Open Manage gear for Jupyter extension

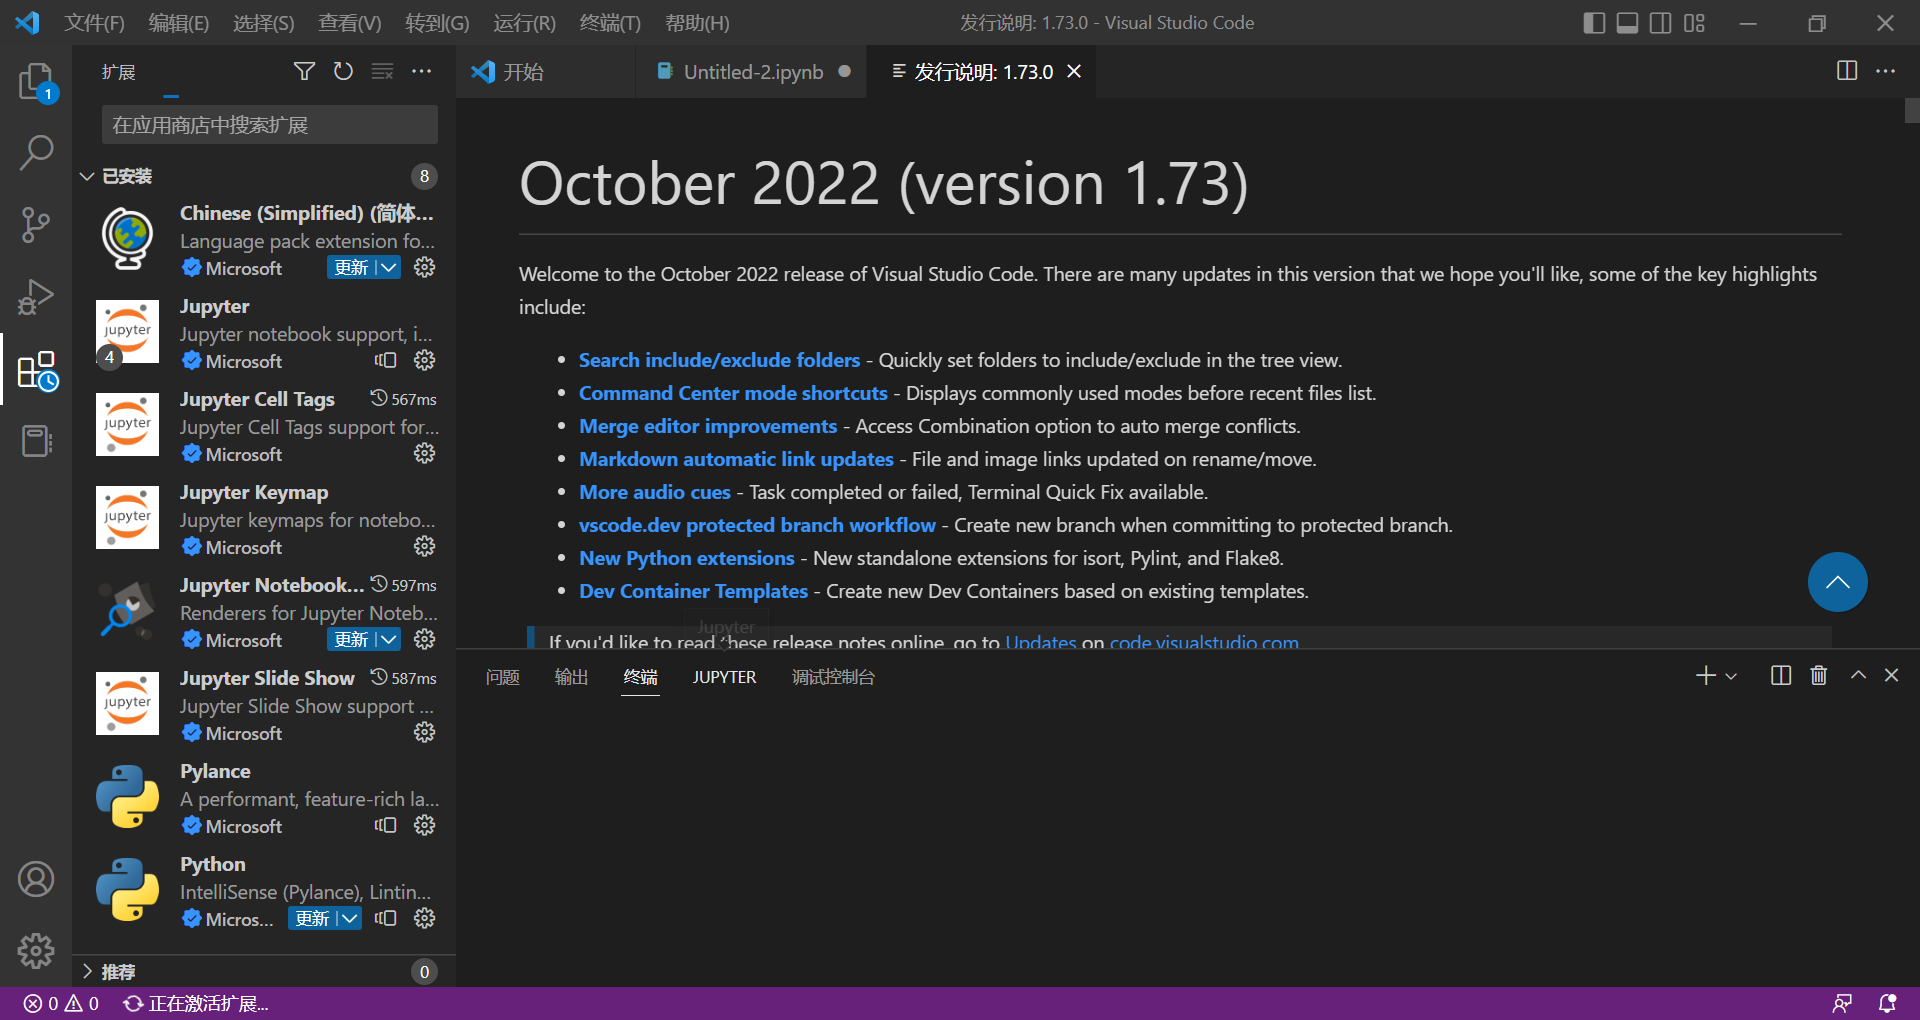425,361
